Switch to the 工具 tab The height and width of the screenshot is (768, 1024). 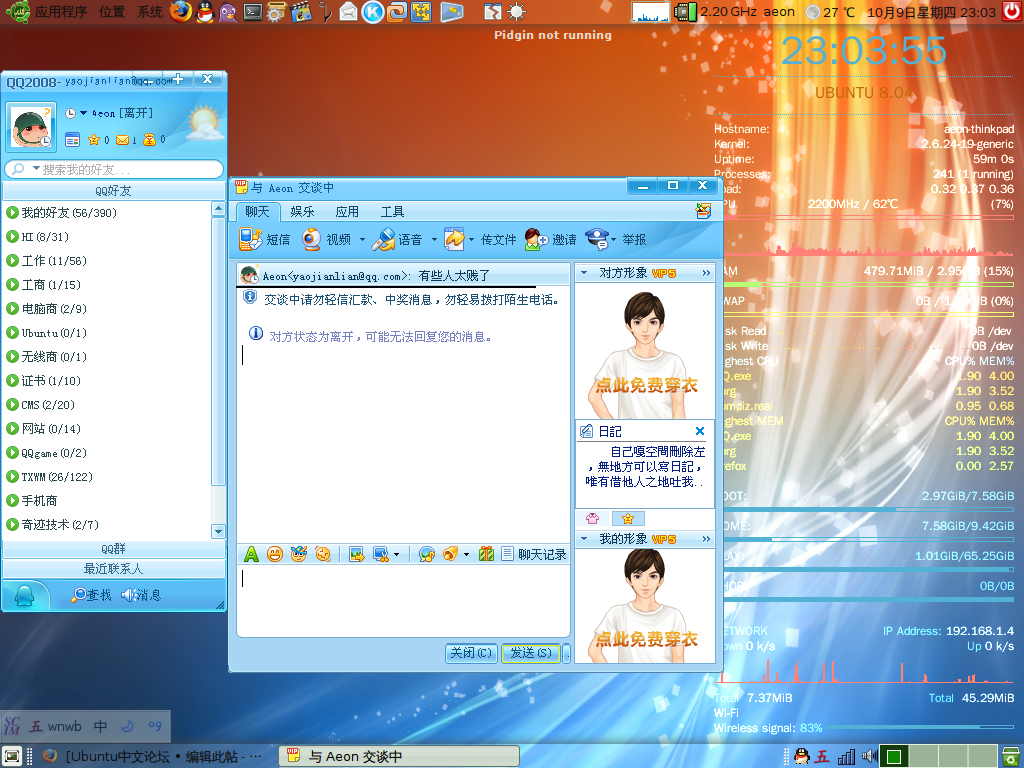point(392,212)
